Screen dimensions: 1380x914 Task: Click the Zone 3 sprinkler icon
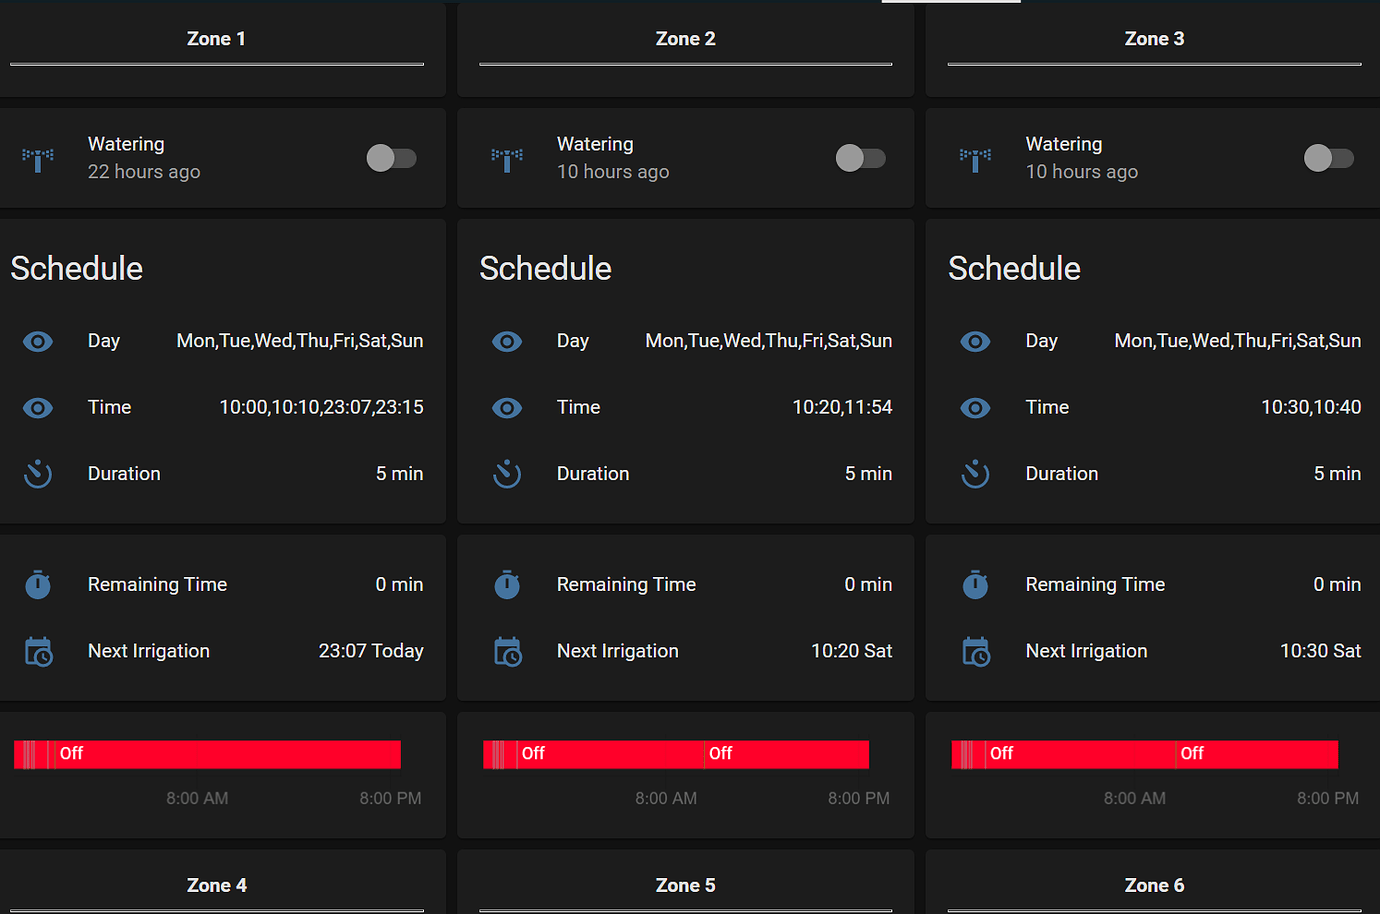tap(975, 159)
